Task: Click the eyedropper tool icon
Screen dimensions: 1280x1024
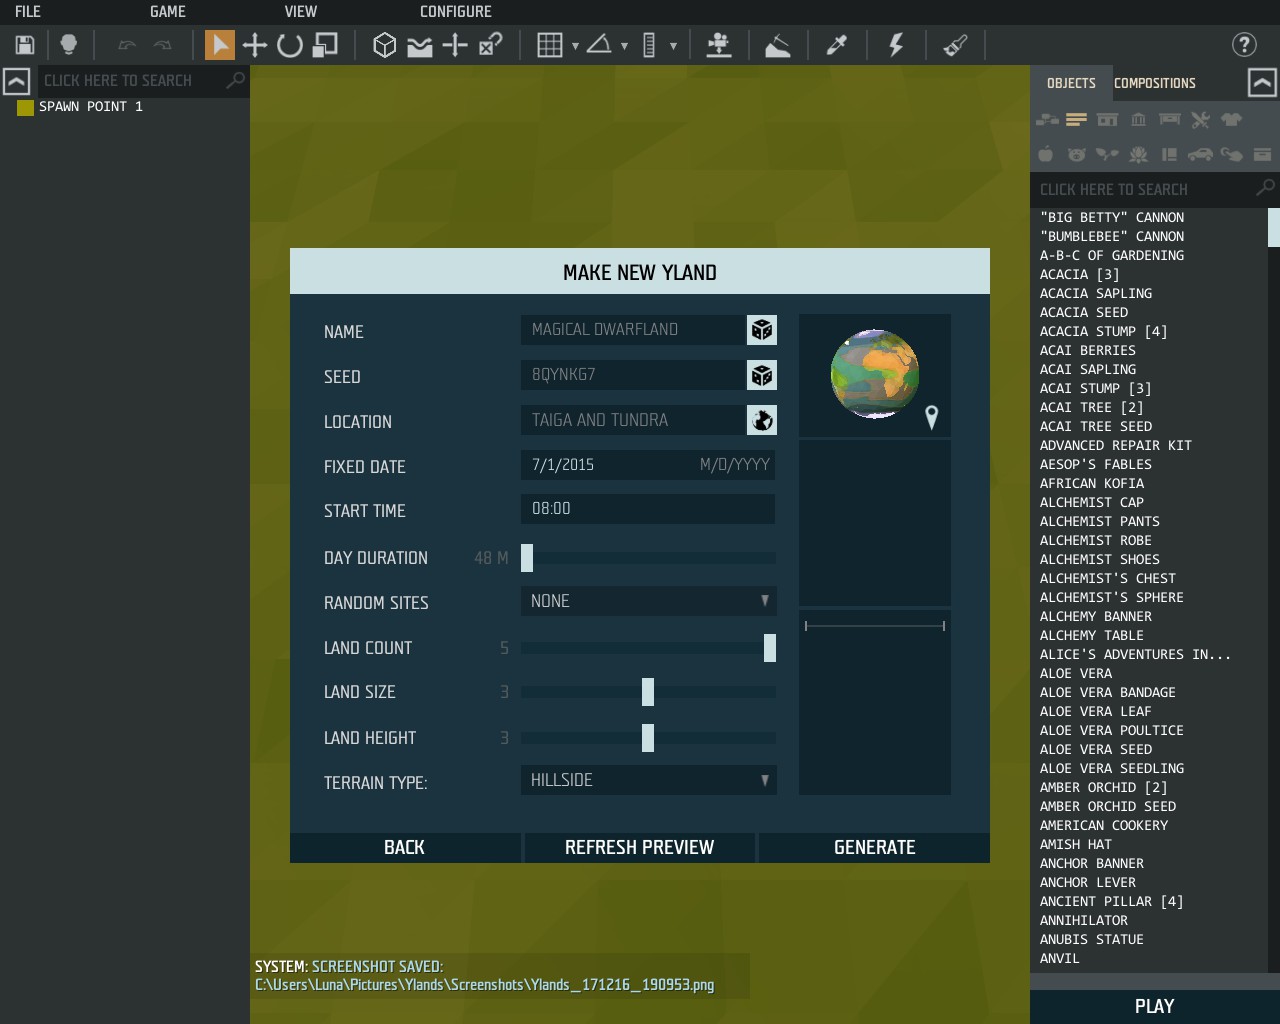Action: coord(837,45)
